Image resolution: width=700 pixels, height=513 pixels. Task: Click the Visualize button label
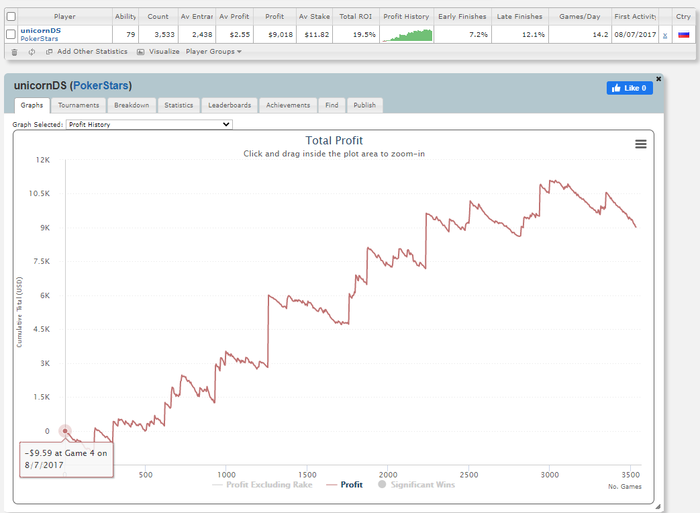click(x=164, y=52)
